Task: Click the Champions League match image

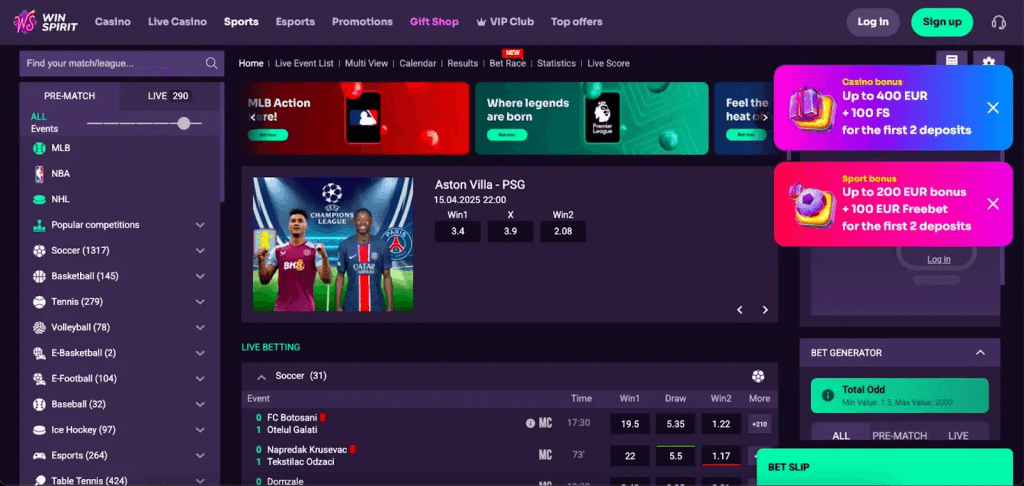Action: pos(333,244)
